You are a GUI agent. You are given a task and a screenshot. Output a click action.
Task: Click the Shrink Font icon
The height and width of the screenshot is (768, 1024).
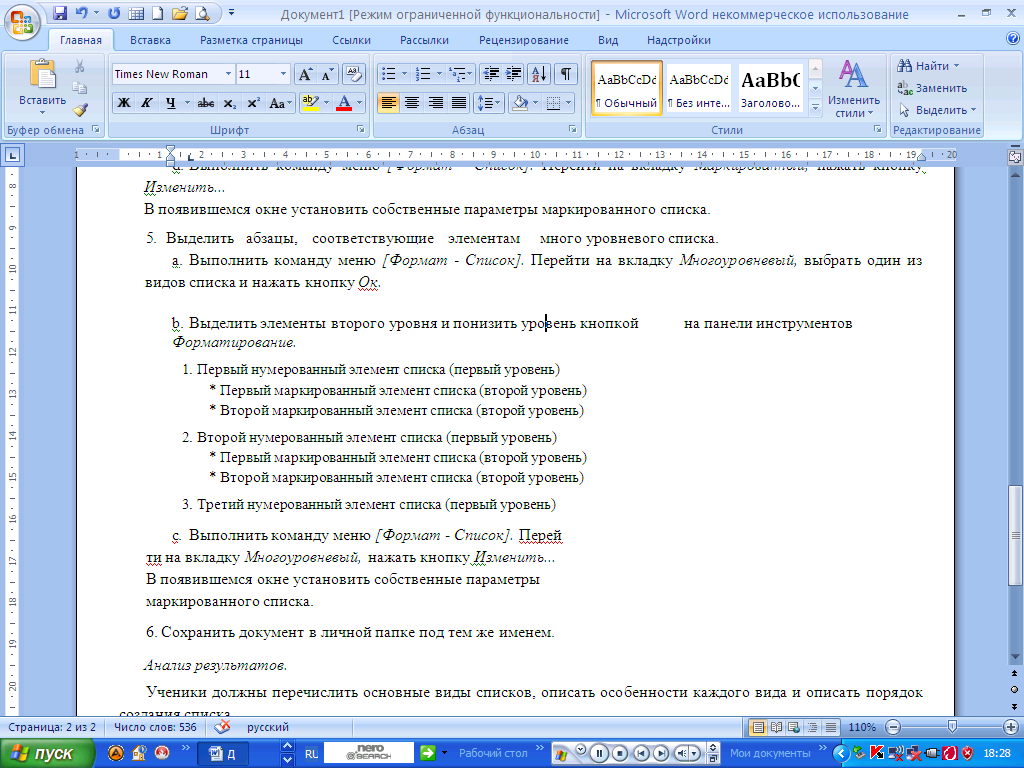pyautogui.click(x=327, y=74)
